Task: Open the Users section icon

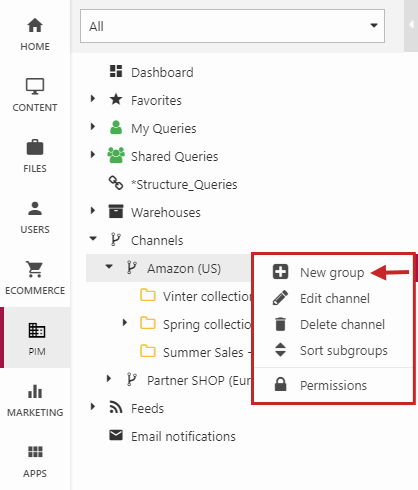Action: [35, 208]
